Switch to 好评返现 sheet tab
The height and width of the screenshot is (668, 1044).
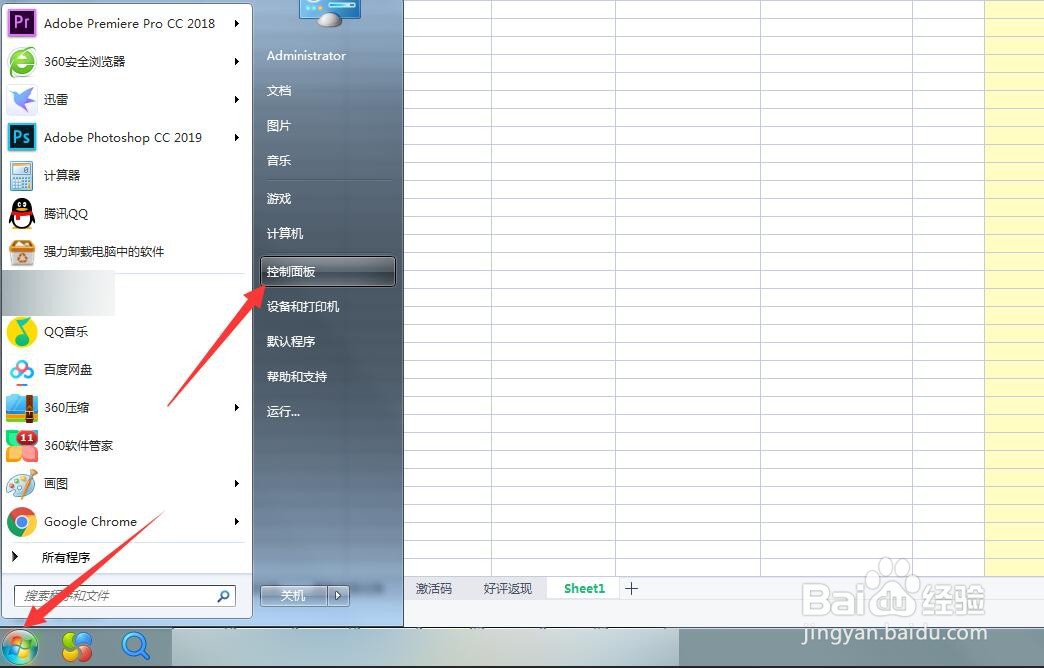coord(507,588)
